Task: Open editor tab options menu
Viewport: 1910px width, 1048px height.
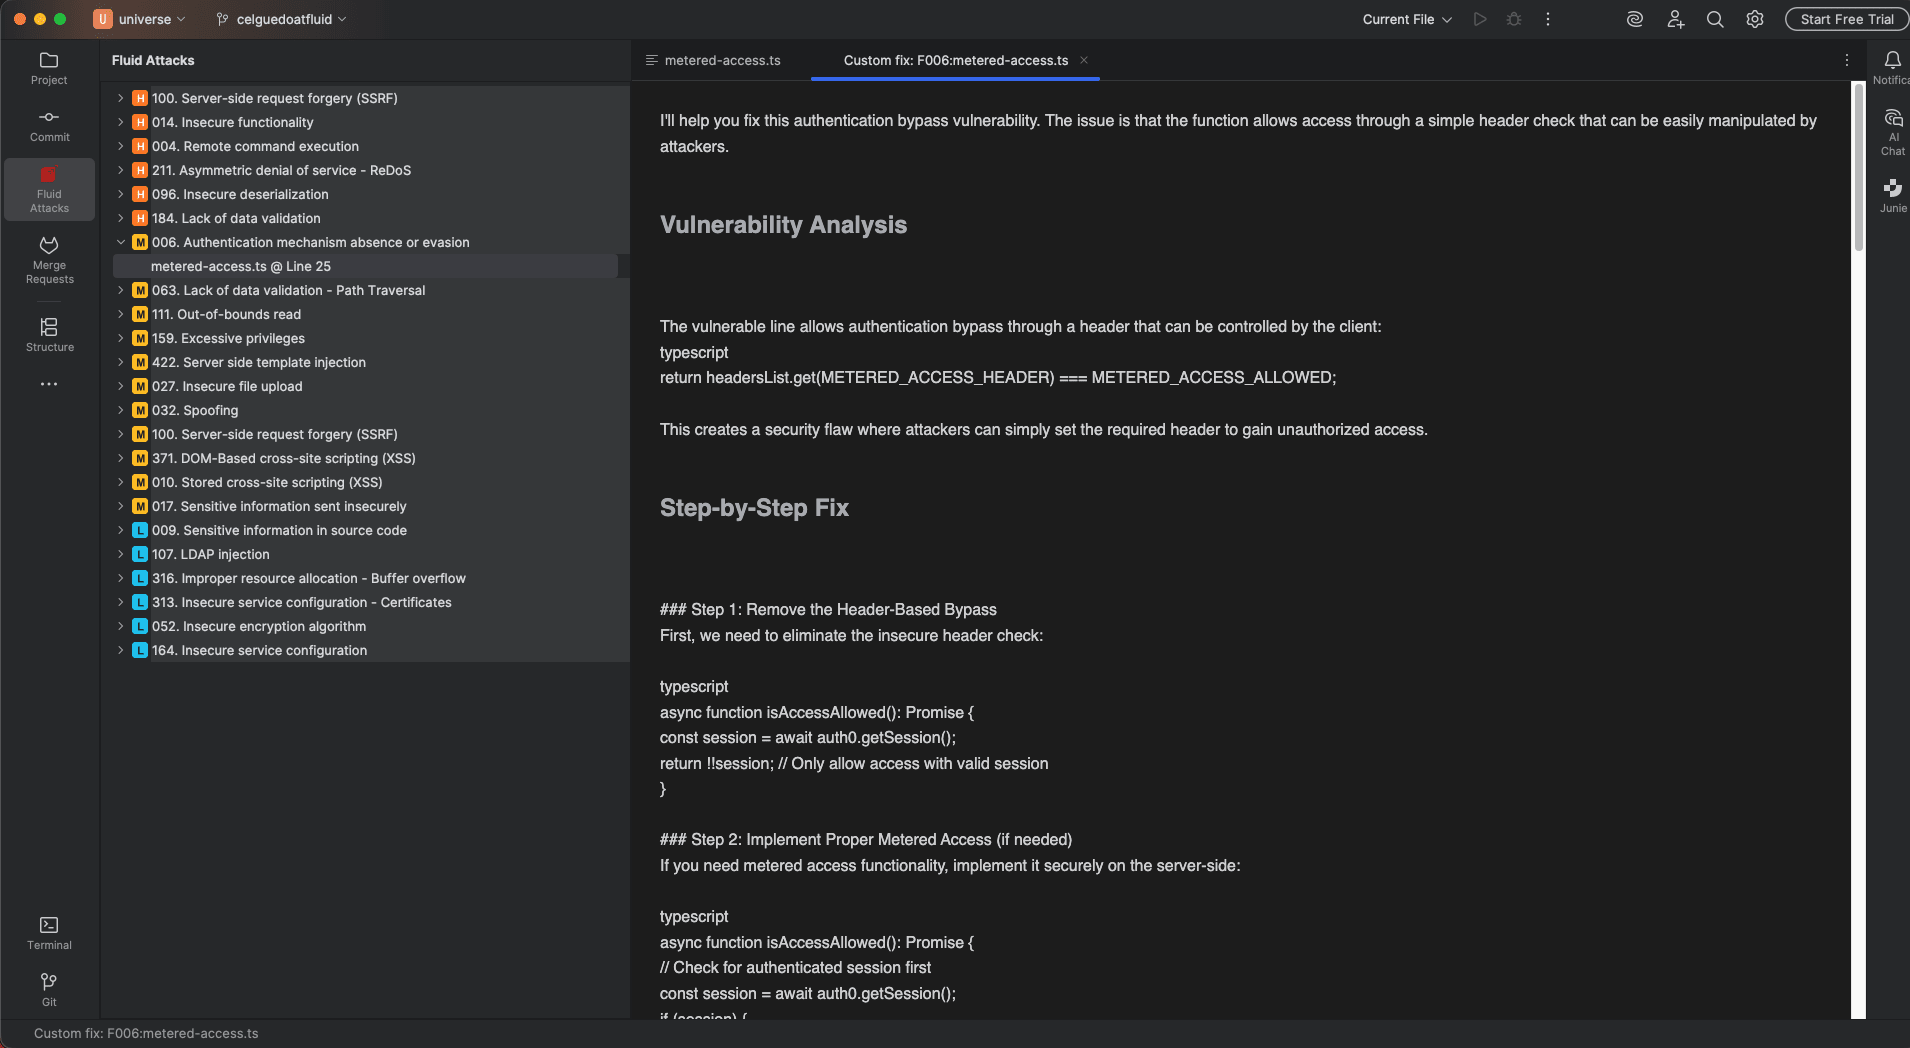Action: [x=1847, y=60]
